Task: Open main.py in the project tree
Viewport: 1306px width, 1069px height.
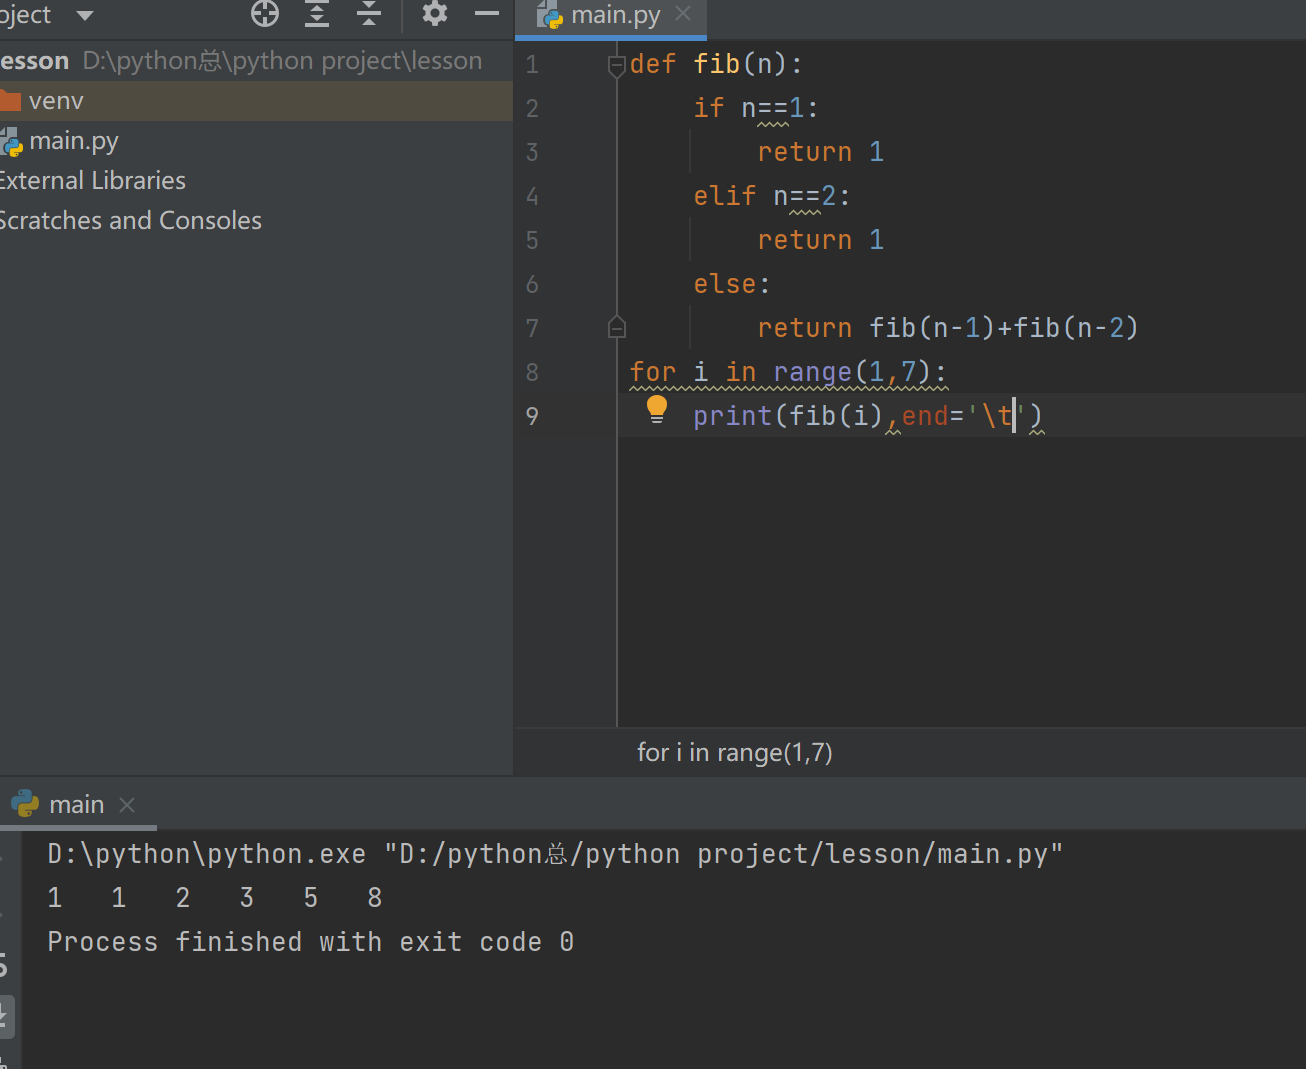Action: pos(256,141)
